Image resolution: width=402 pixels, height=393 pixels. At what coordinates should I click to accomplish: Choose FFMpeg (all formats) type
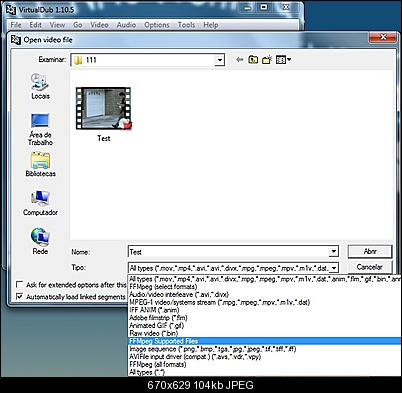point(265,364)
